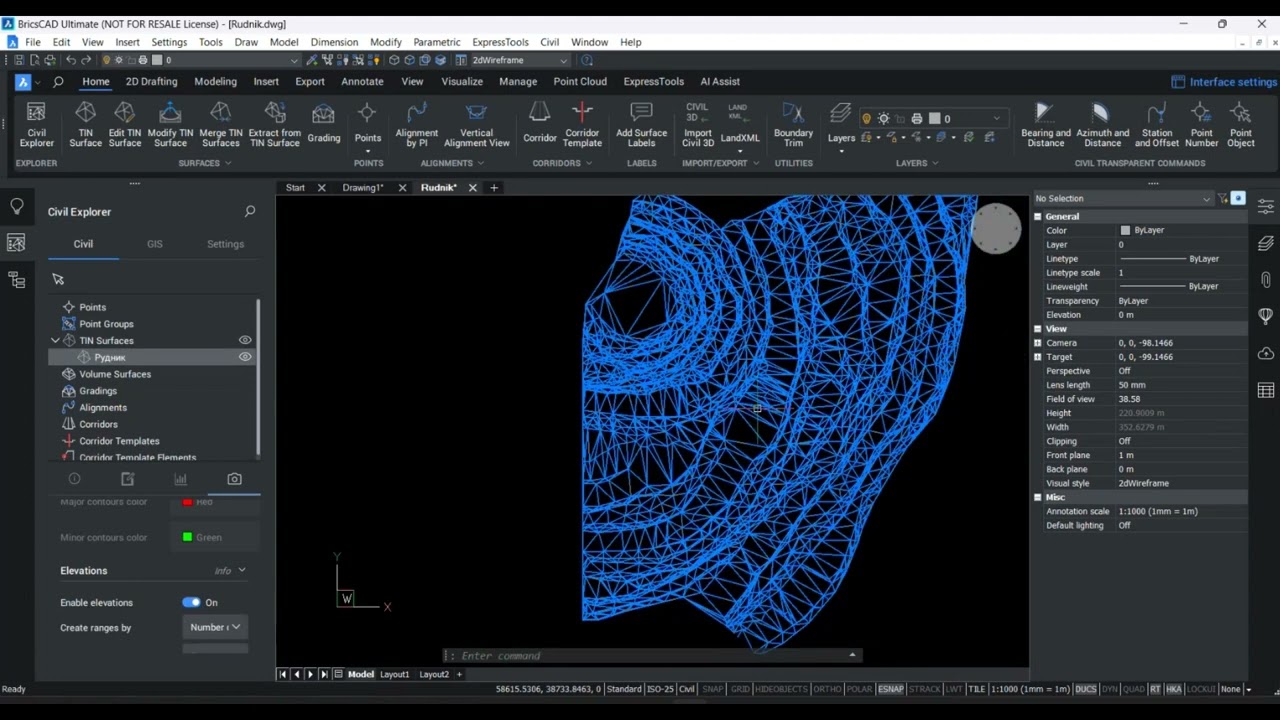Open the File menu
This screenshot has width=1280, height=720.
click(33, 42)
